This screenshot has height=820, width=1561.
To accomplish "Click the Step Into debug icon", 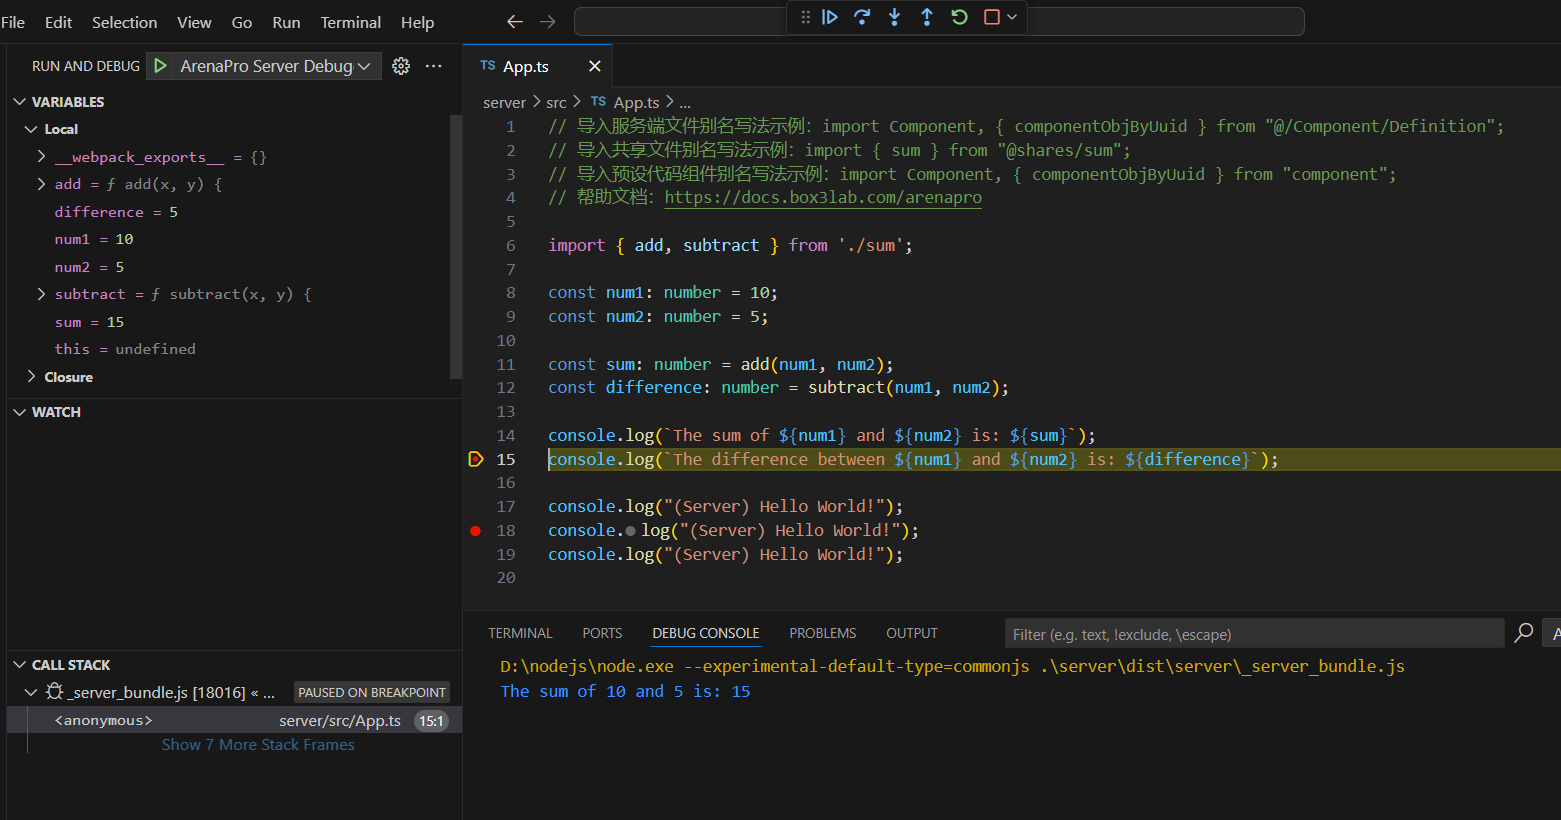I will (x=894, y=17).
